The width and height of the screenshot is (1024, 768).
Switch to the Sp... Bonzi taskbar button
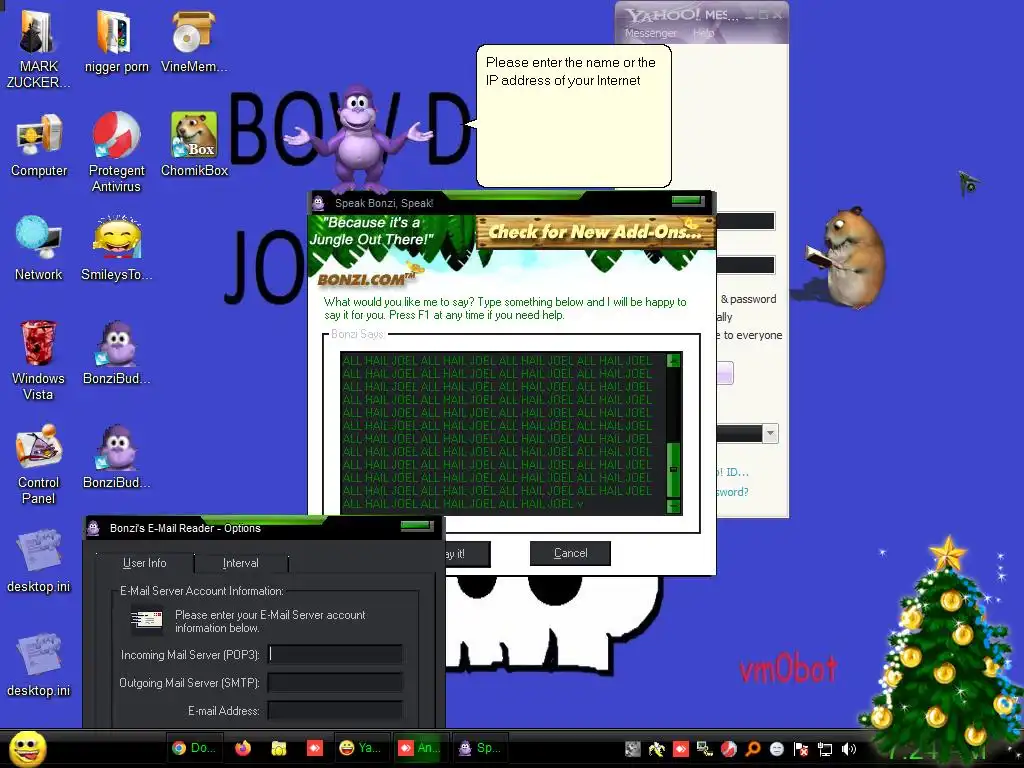pyautogui.click(x=479, y=748)
